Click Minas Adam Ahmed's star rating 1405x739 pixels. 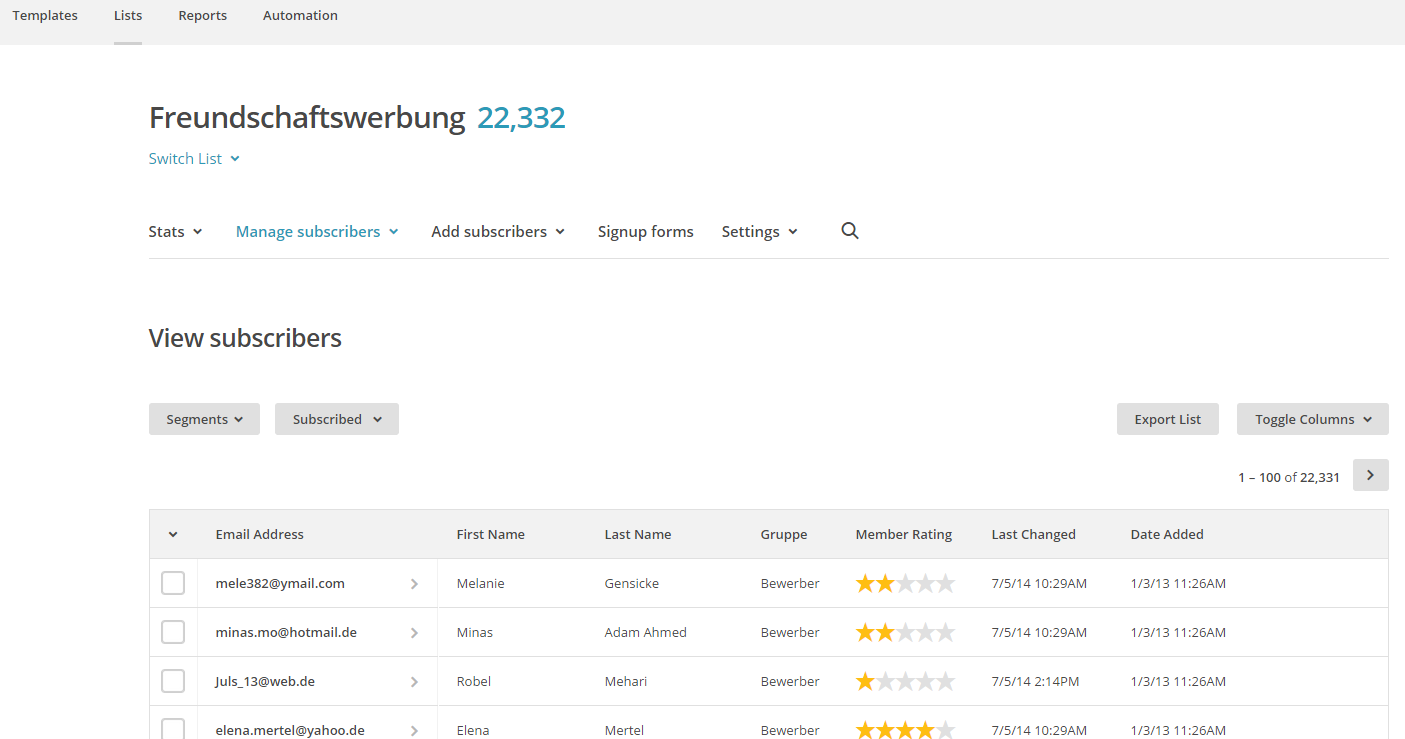[904, 633]
